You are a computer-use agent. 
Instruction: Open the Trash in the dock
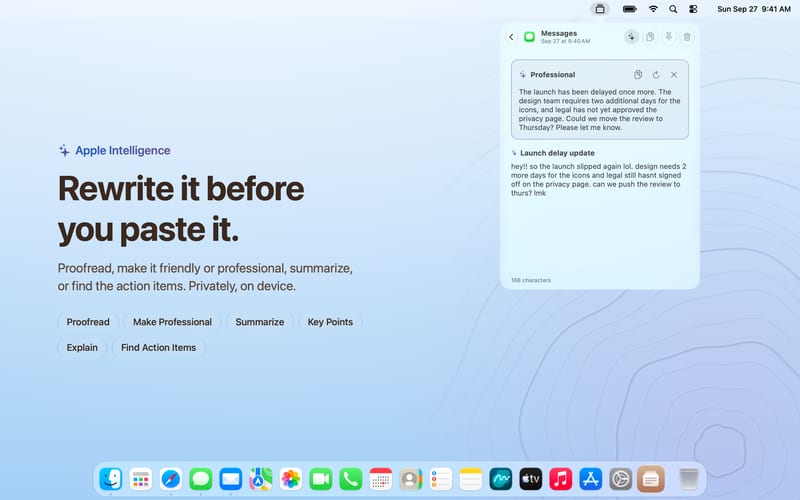pos(689,479)
